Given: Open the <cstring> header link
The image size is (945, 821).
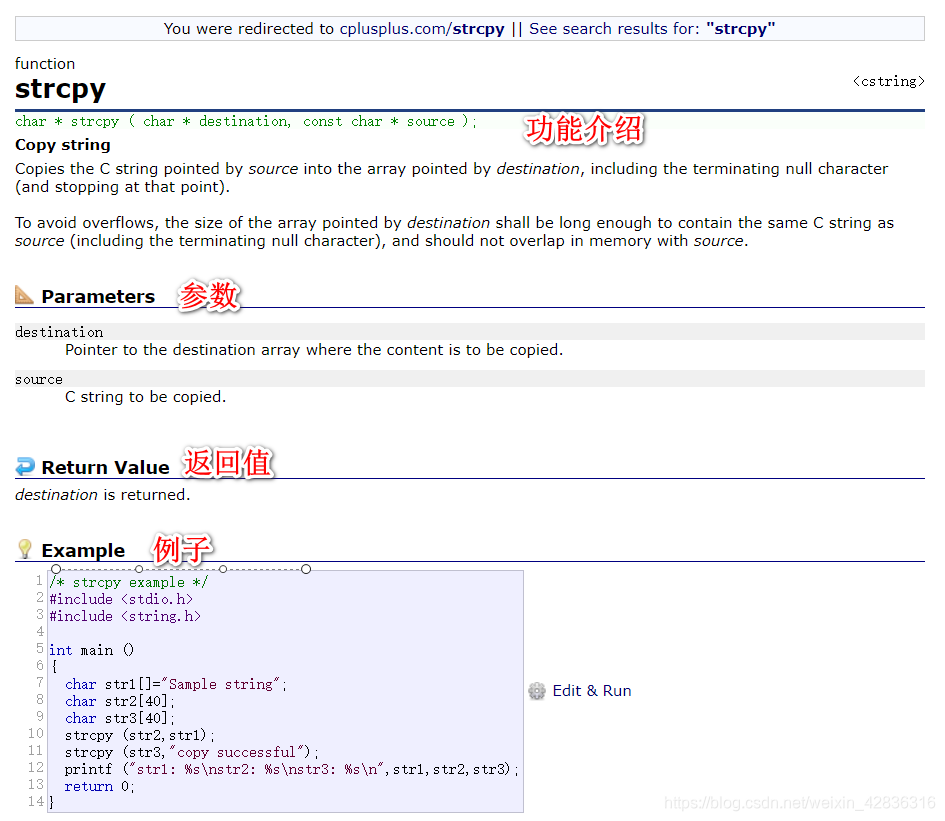Looking at the screenshot, I should (x=888, y=81).
